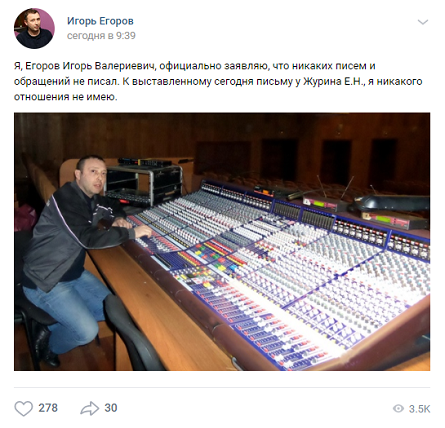
Task: Click the rack equipment case in photo
Action: 144,182
